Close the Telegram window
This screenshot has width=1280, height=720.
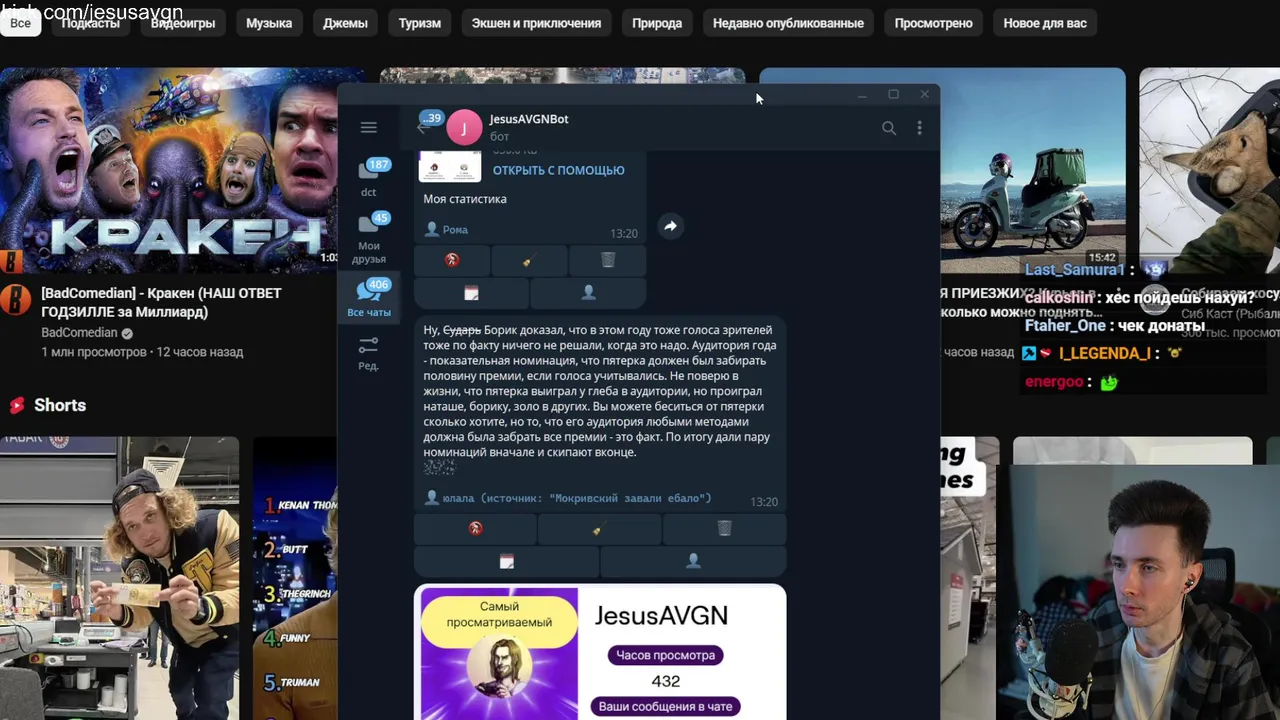point(924,94)
